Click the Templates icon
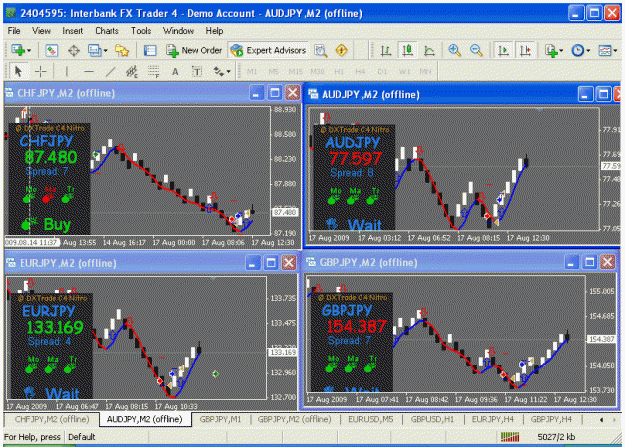This screenshot has width=625, height=447. (605, 50)
